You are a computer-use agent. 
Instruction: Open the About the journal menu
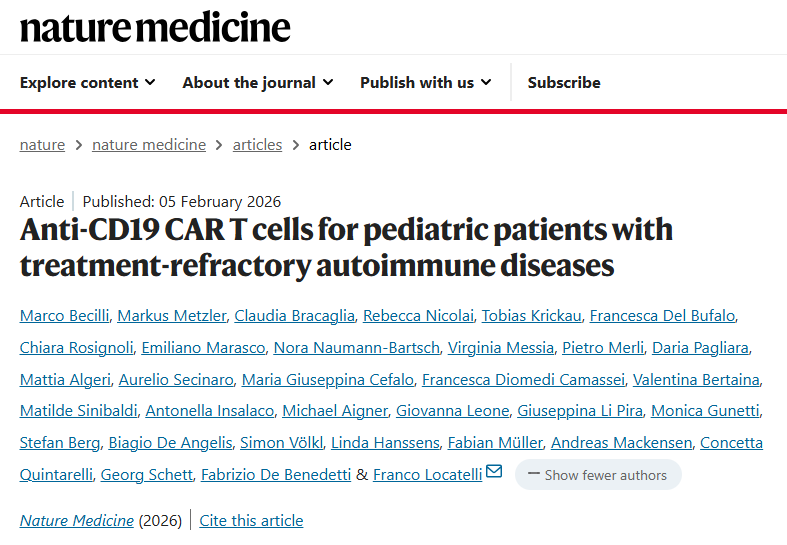coord(257,83)
